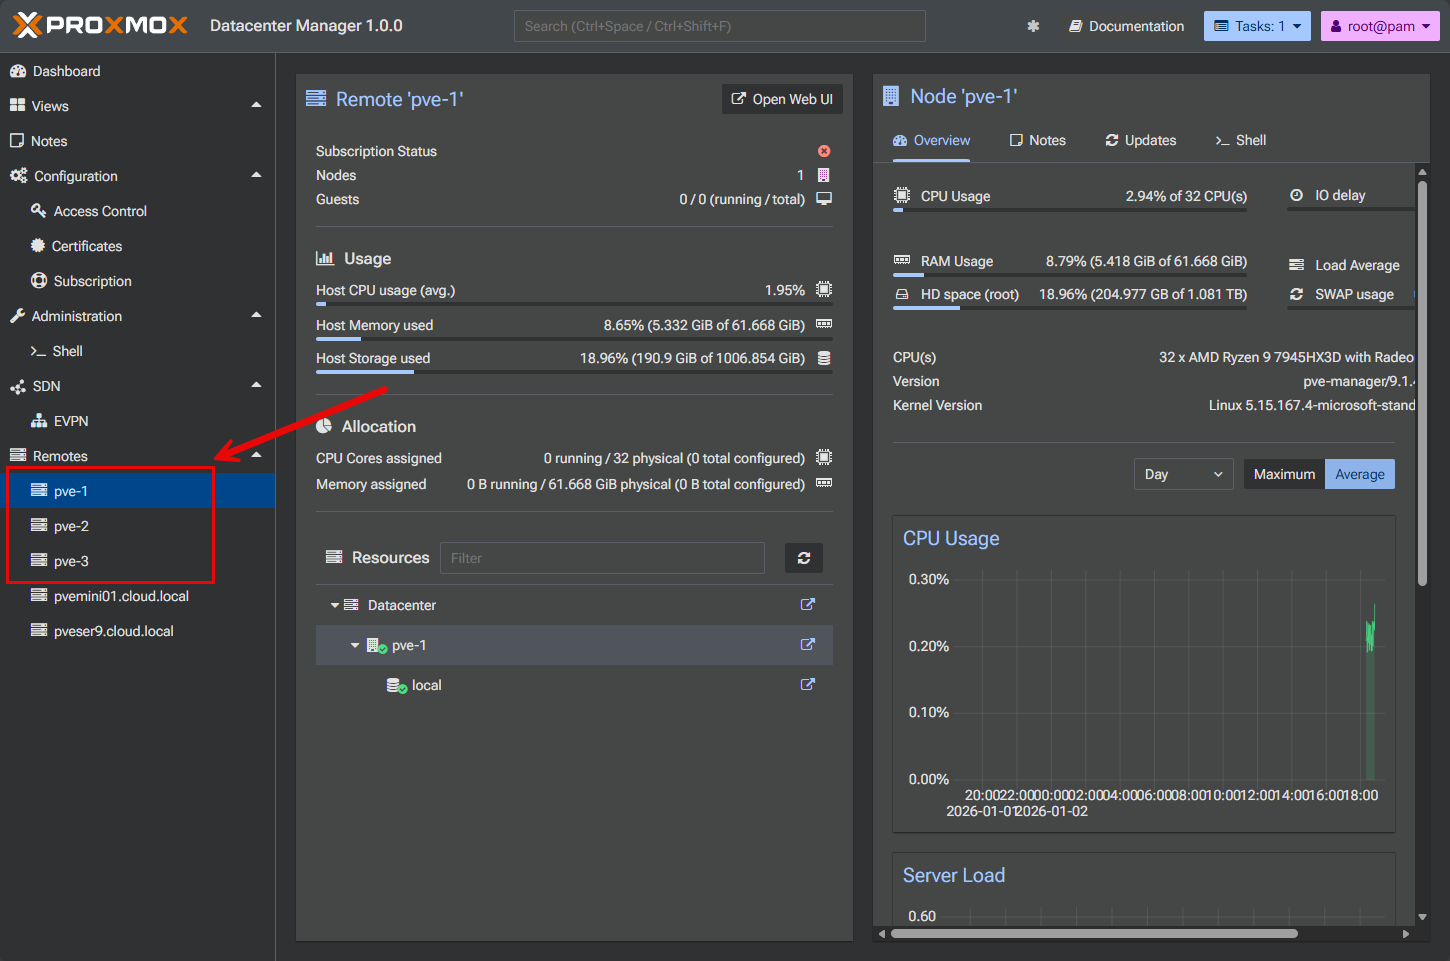The width and height of the screenshot is (1450, 961).
Task: Switch to the Updates tab
Action: (x=1140, y=140)
